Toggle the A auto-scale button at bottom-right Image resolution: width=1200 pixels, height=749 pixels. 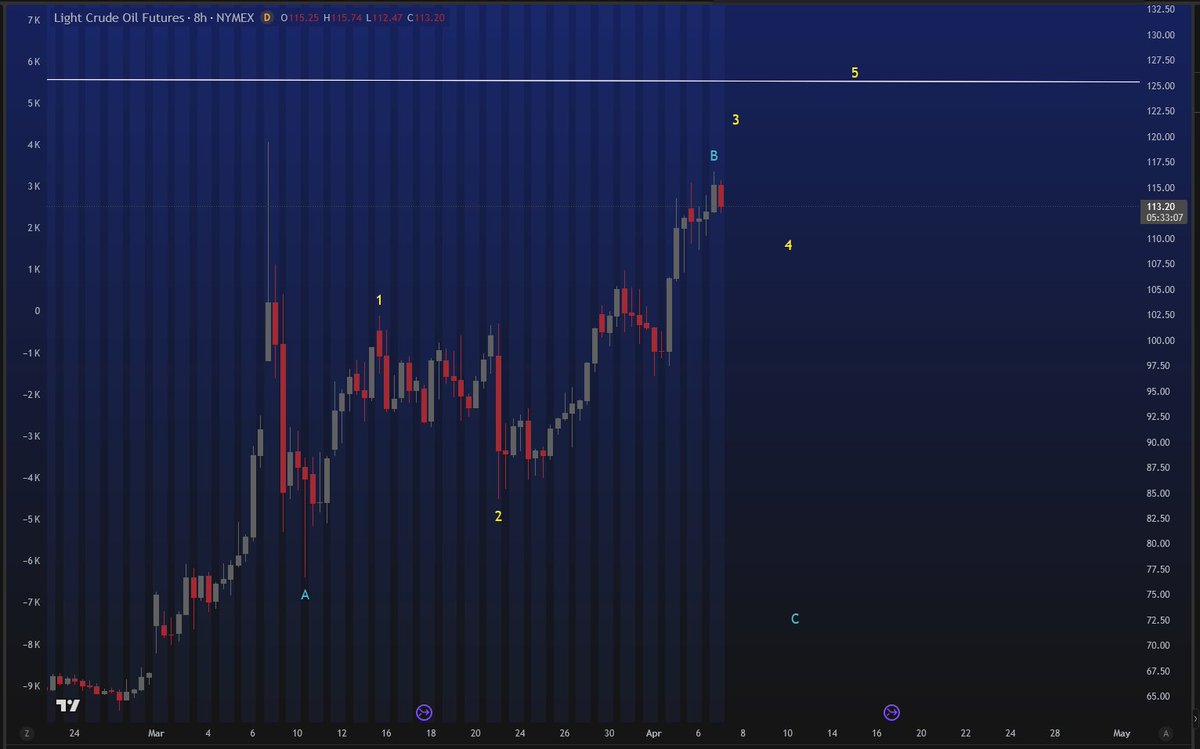pyautogui.click(x=1165, y=733)
